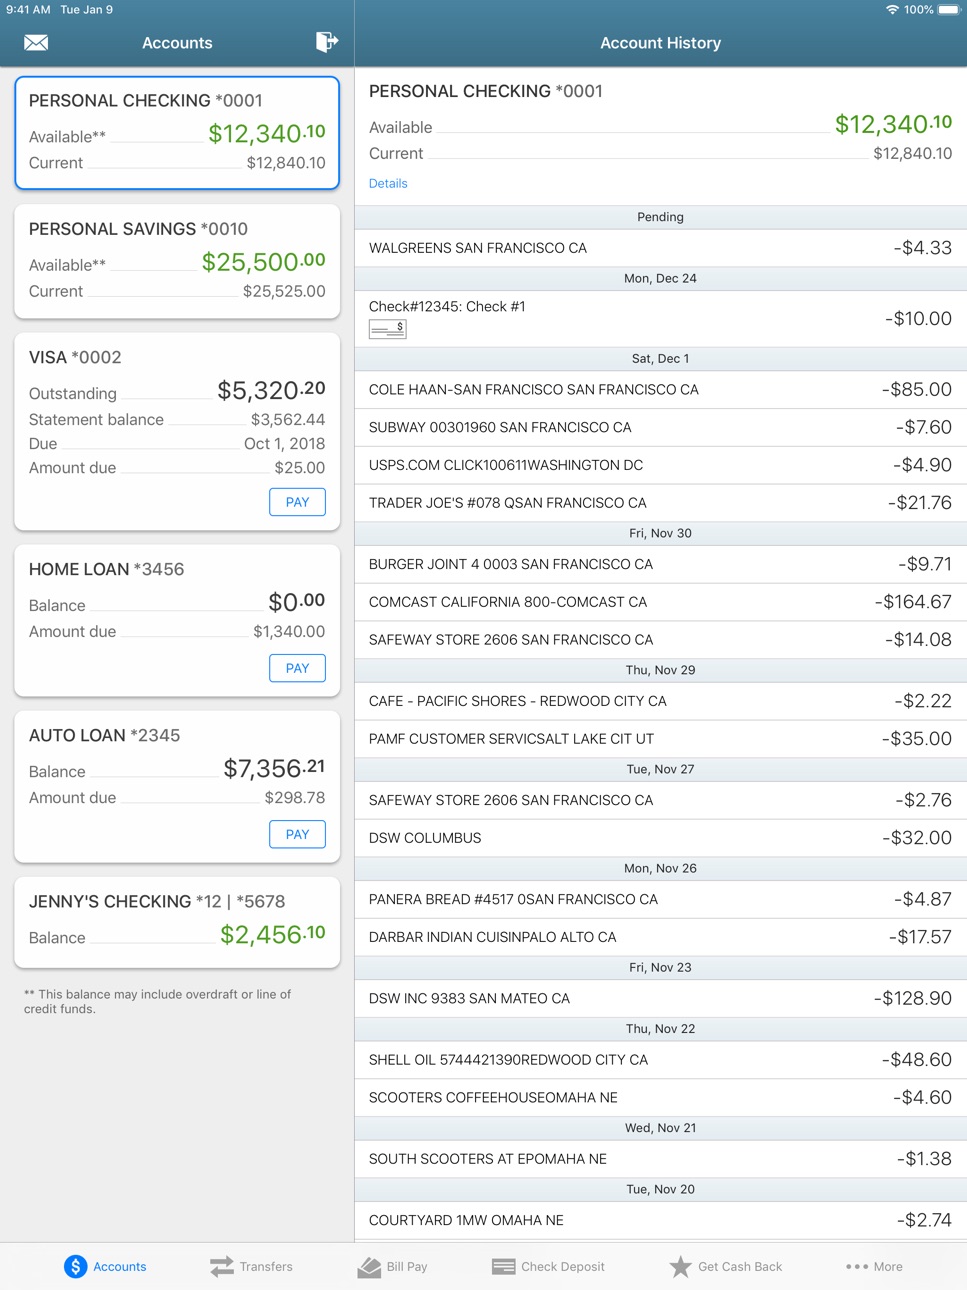
Task: Open the Accounts dollar icon tab
Action: 76,1266
